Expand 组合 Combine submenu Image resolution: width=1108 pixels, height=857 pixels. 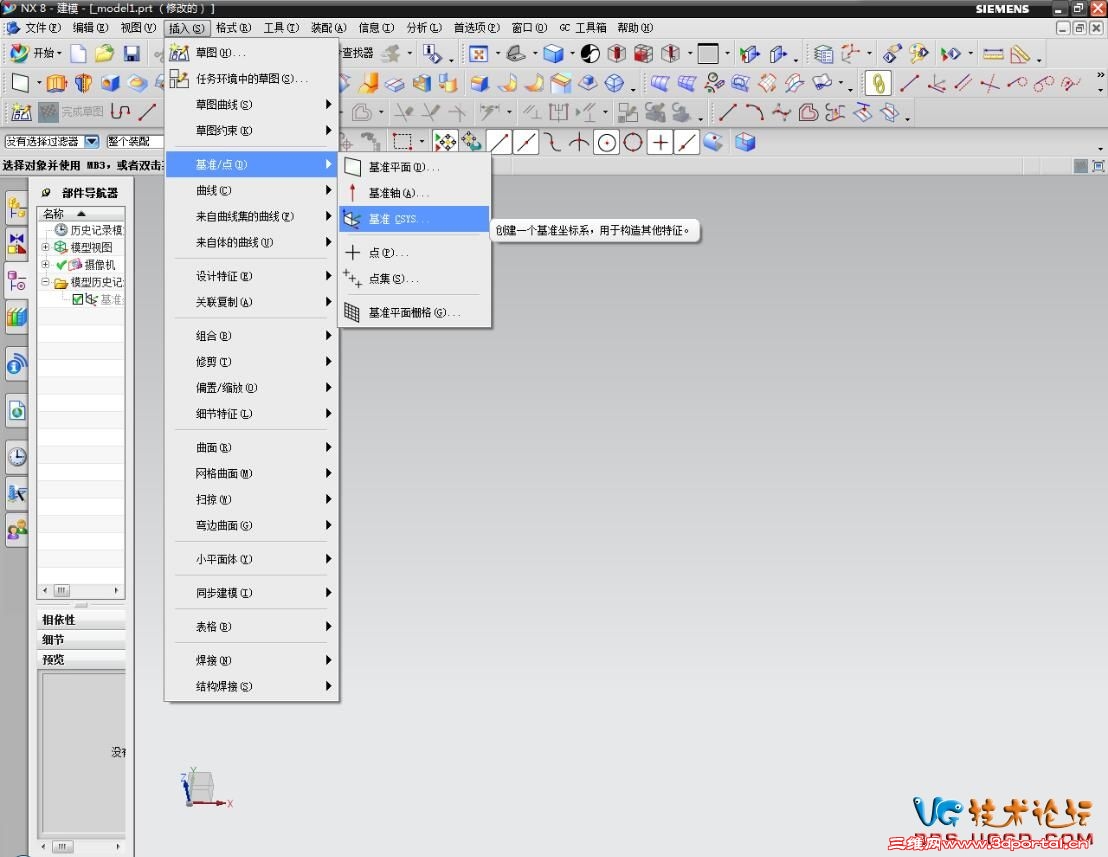pyautogui.click(x=252, y=336)
